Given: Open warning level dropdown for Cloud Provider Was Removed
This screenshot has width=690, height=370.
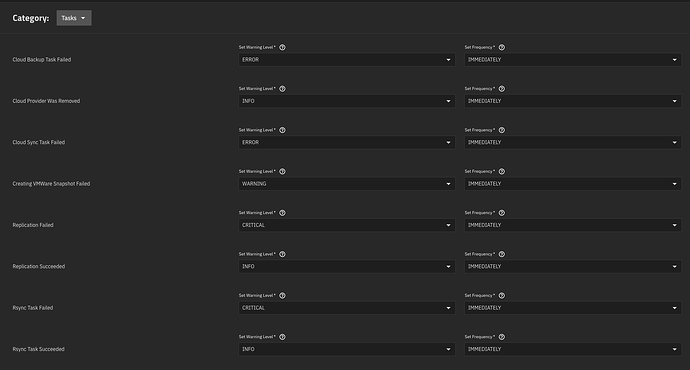Looking at the screenshot, I should pyautogui.click(x=347, y=101).
